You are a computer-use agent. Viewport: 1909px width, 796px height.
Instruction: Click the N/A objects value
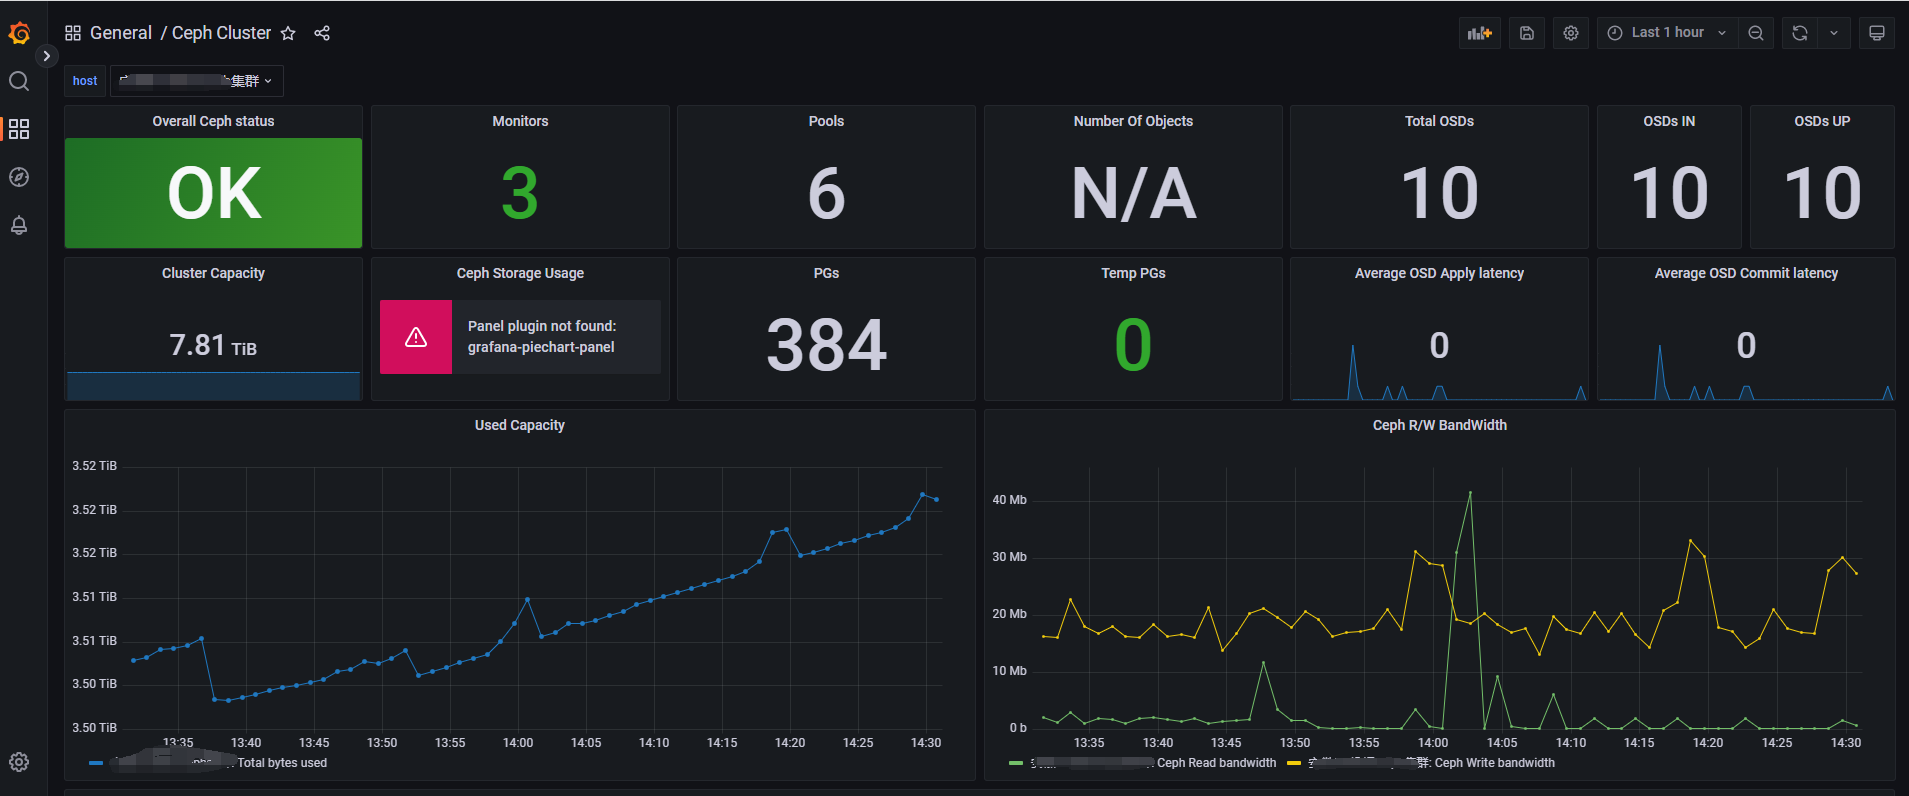[x=1133, y=193]
